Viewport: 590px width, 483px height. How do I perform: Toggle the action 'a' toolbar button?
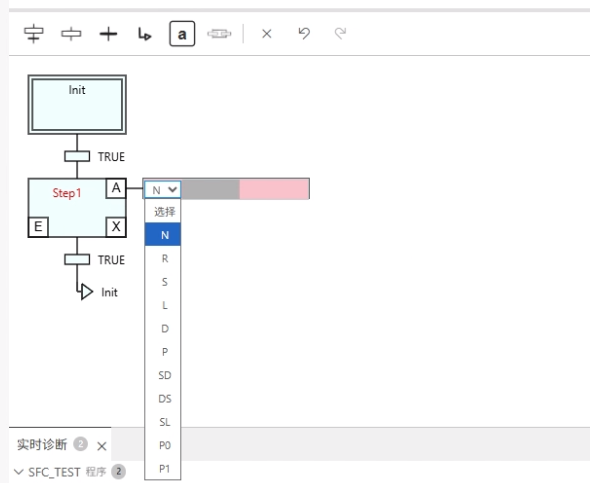pyautogui.click(x=182, y=34)
